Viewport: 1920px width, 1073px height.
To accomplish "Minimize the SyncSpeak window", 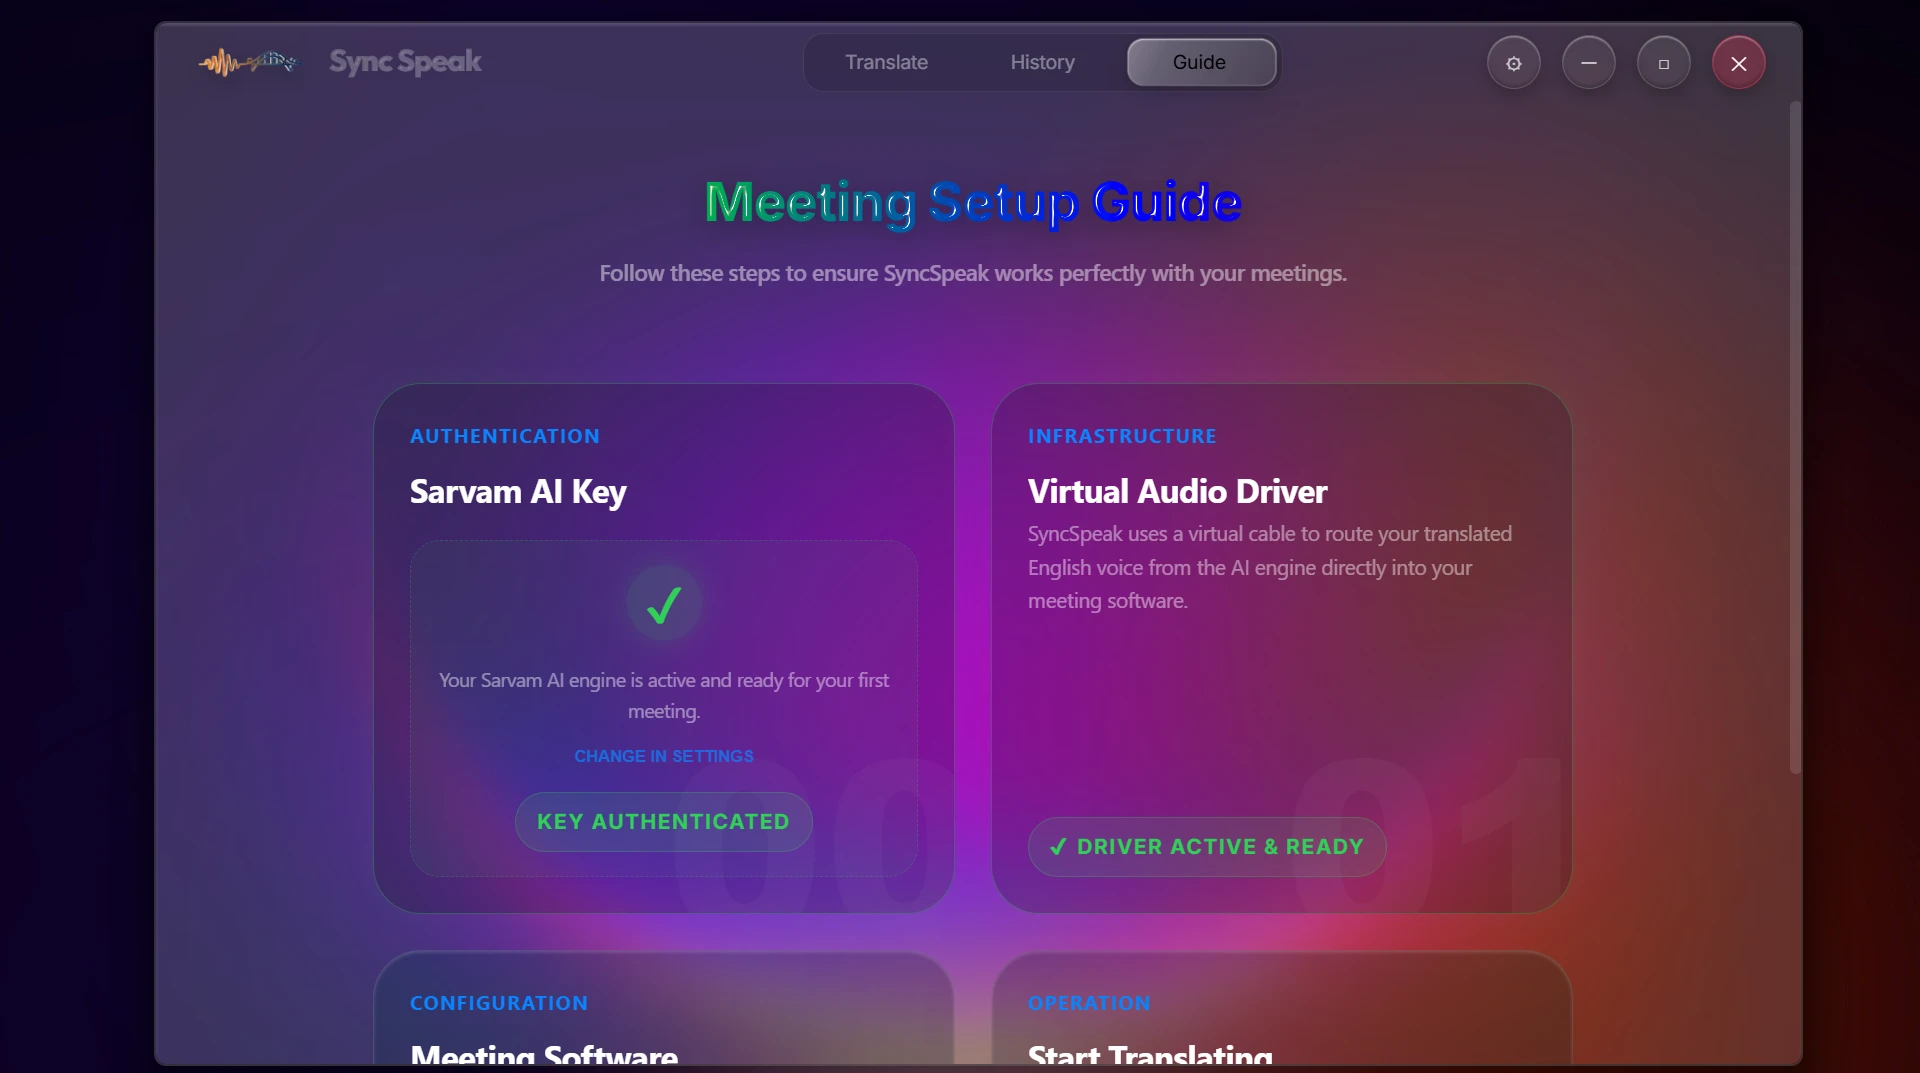I will (1589, 63).
